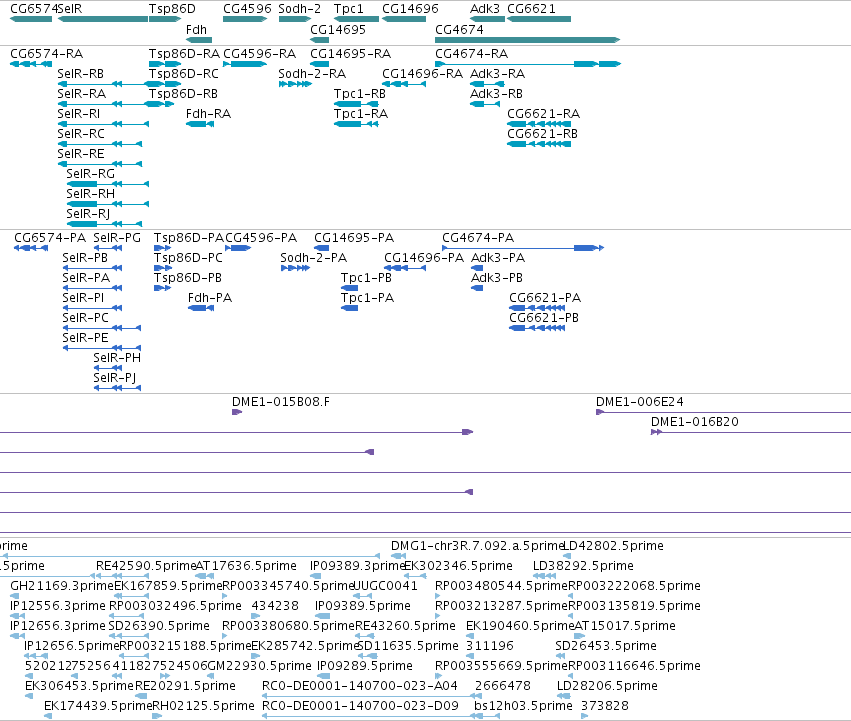Select the SelR-PG protein label
This screenshot has height=721, width=851.
[117, 238]
